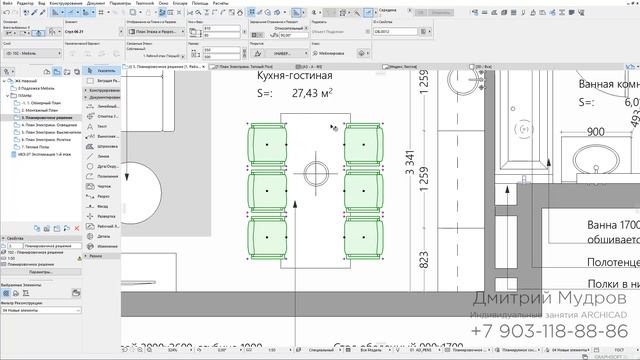This screenshot has width=640, height=360.
Task: Collapse the ПЛАНЫ folder in navigator
Action: pos(7,96)
